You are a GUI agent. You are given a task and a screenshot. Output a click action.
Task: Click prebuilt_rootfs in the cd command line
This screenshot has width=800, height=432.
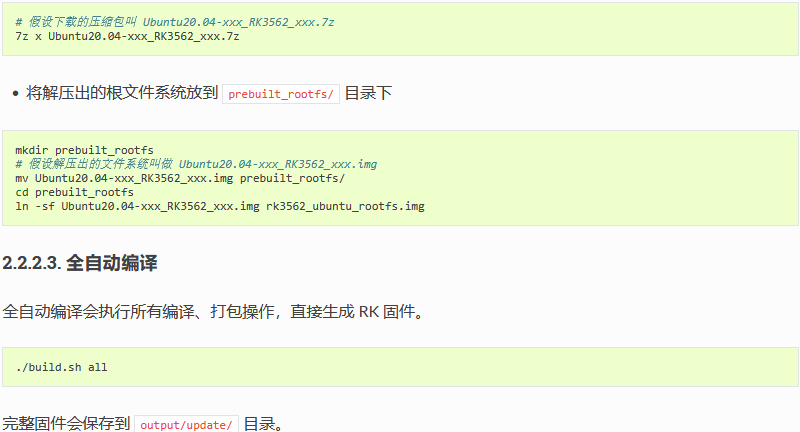[84, 192]
